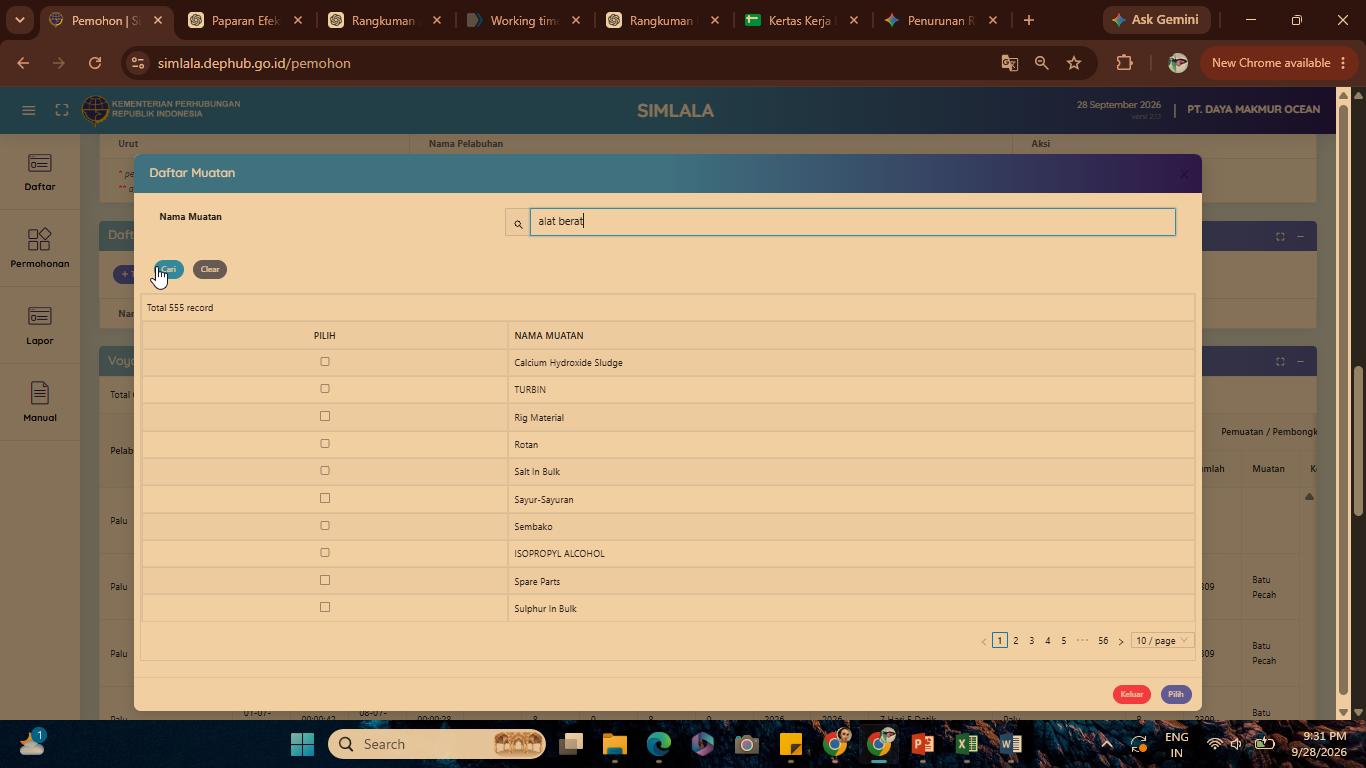Switch to the Working time browser tab

pyautogui.click(x=521, y=20)
